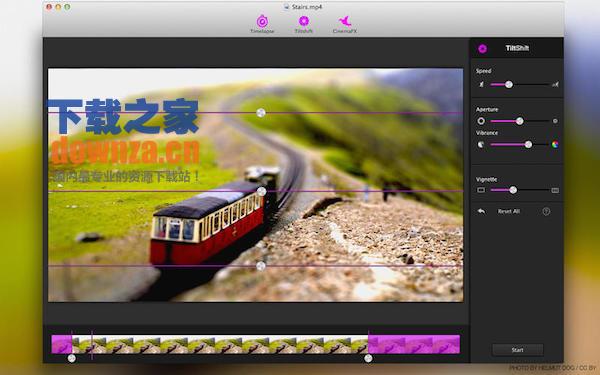600x375 pixels.
Task: Grab the middle focus line handle in preview
Action: coord(261,191)
